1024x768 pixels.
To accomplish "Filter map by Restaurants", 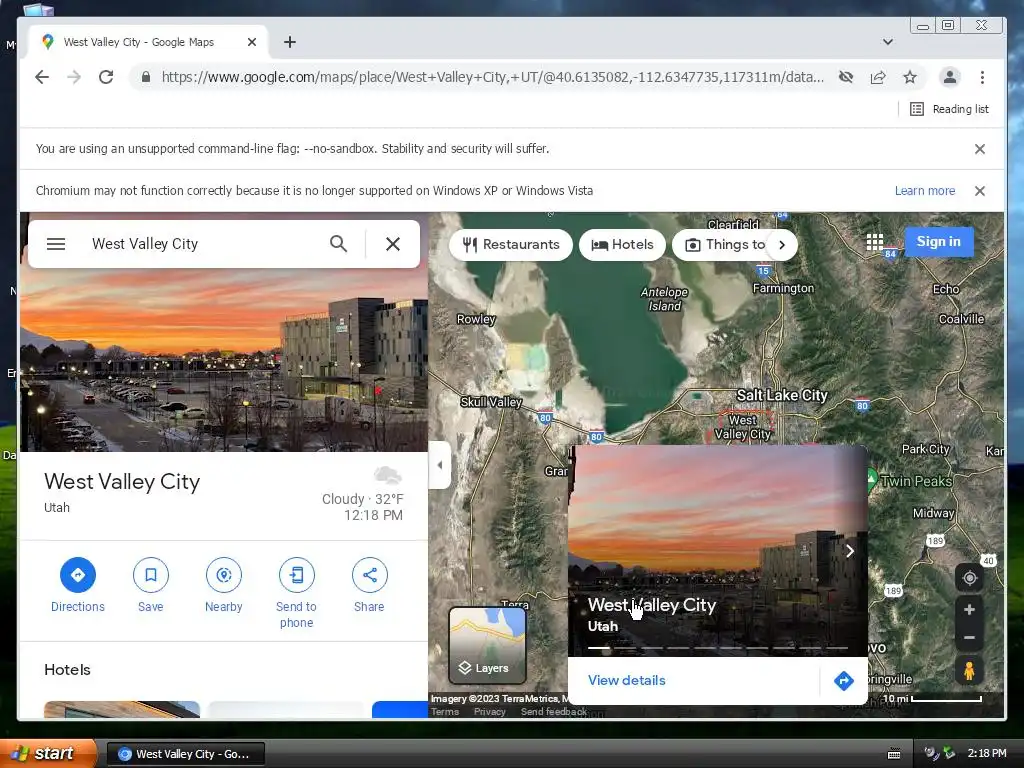I will pos(511,245).
